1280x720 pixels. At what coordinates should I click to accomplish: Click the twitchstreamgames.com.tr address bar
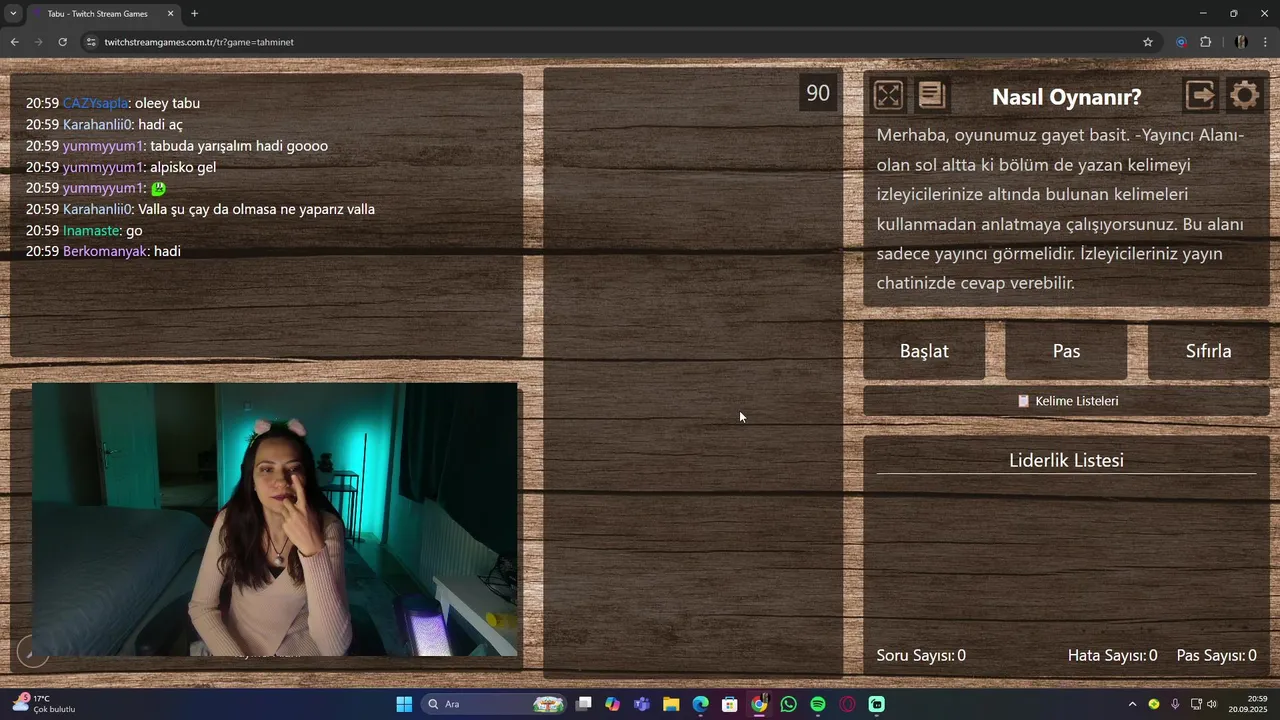click(620, 42)
